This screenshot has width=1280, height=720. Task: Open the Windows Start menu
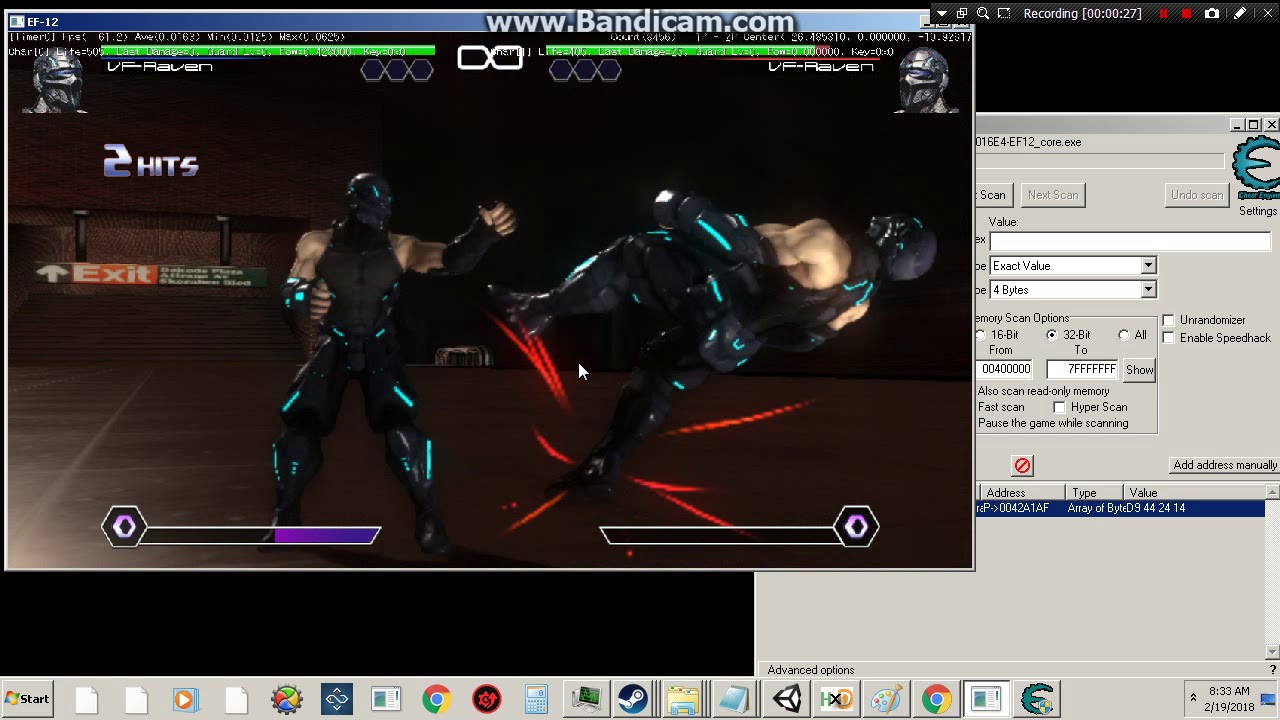click(x=28, y=699)
